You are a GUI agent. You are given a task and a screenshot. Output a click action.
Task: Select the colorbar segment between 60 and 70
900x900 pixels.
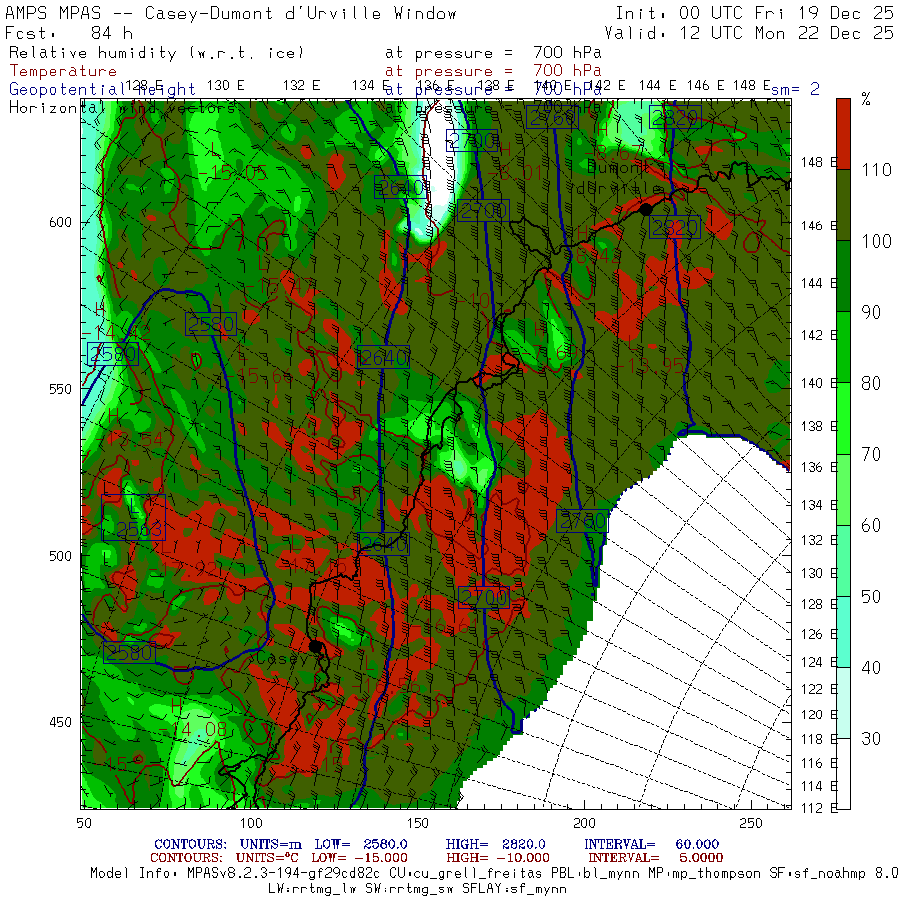[843, 490]
